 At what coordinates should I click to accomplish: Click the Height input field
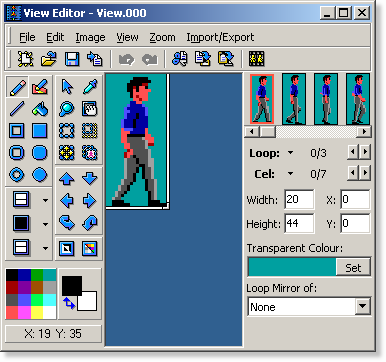(x=299, y=223)
